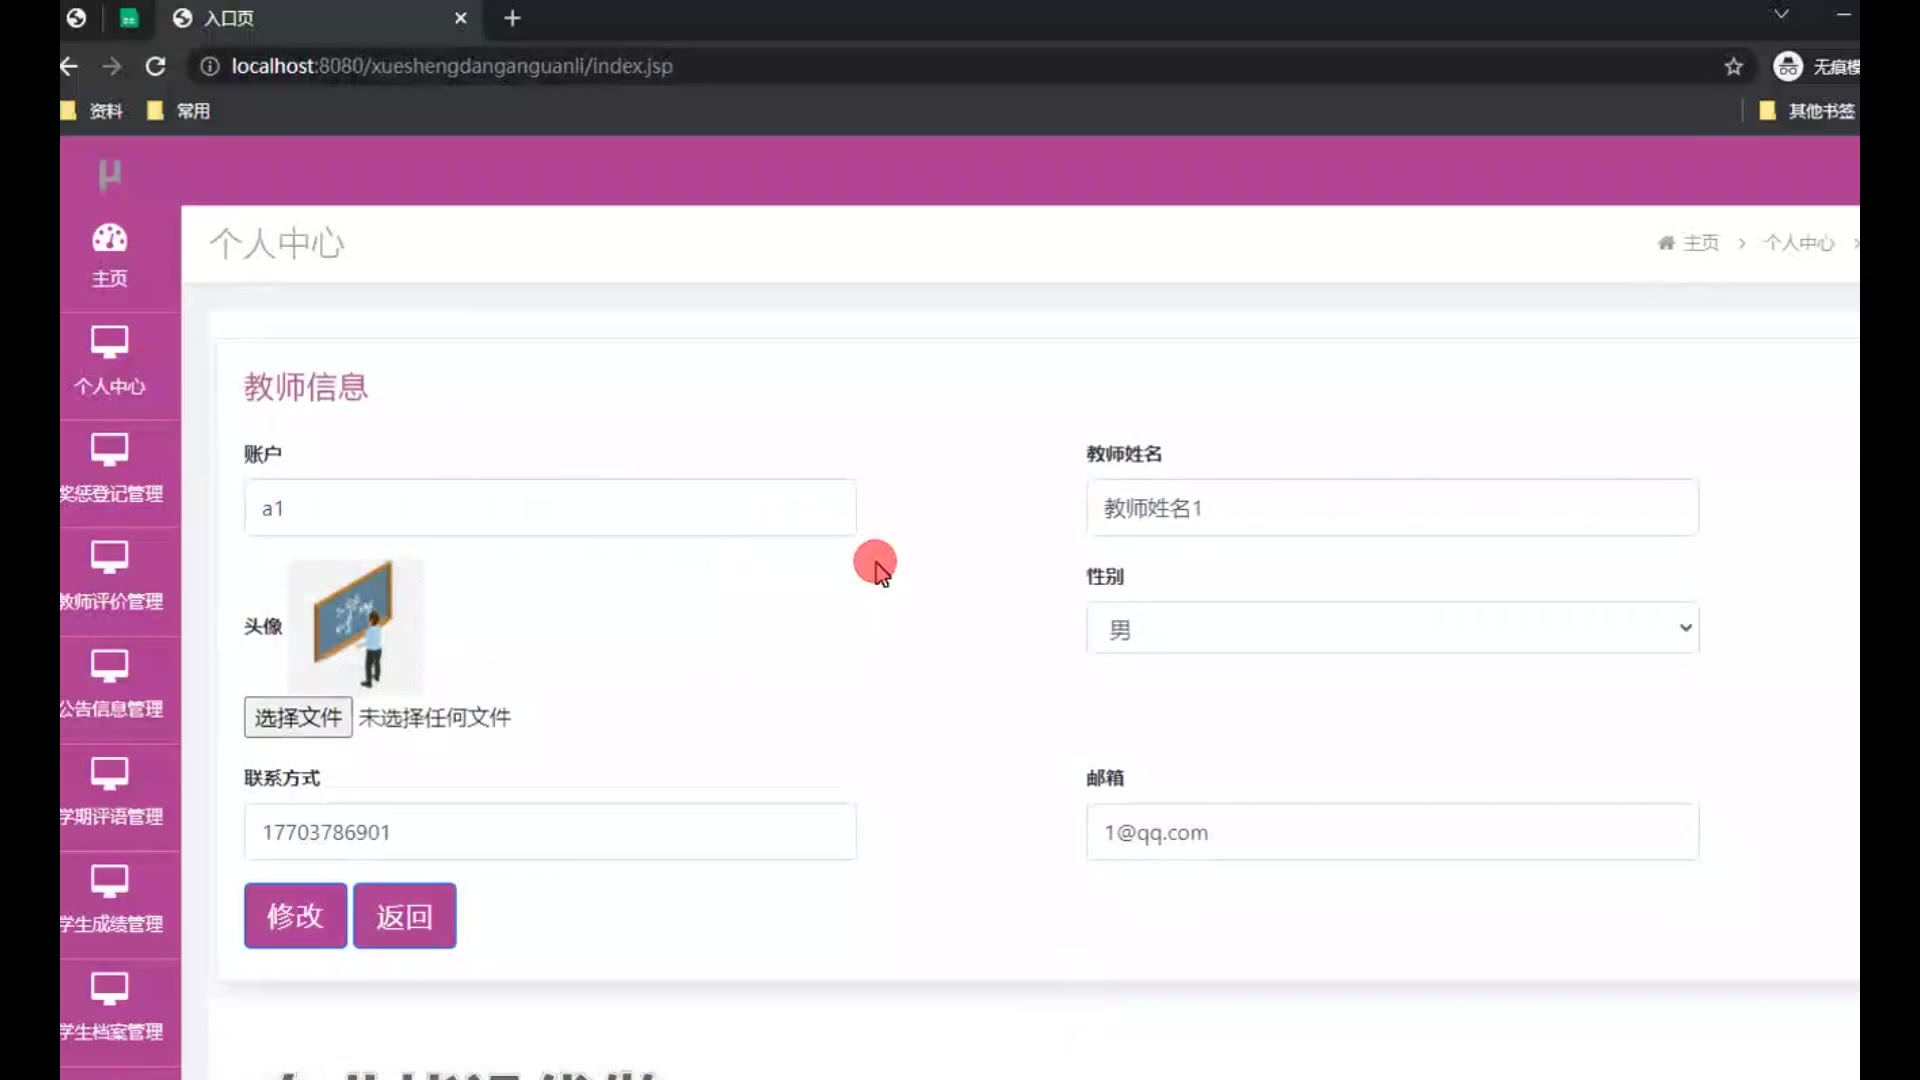Image resolution: width=1920 pixels, height=1080 pixels.
Task: Open 公告信息管理 sidebar icon
Action: [x=110, y=665]
